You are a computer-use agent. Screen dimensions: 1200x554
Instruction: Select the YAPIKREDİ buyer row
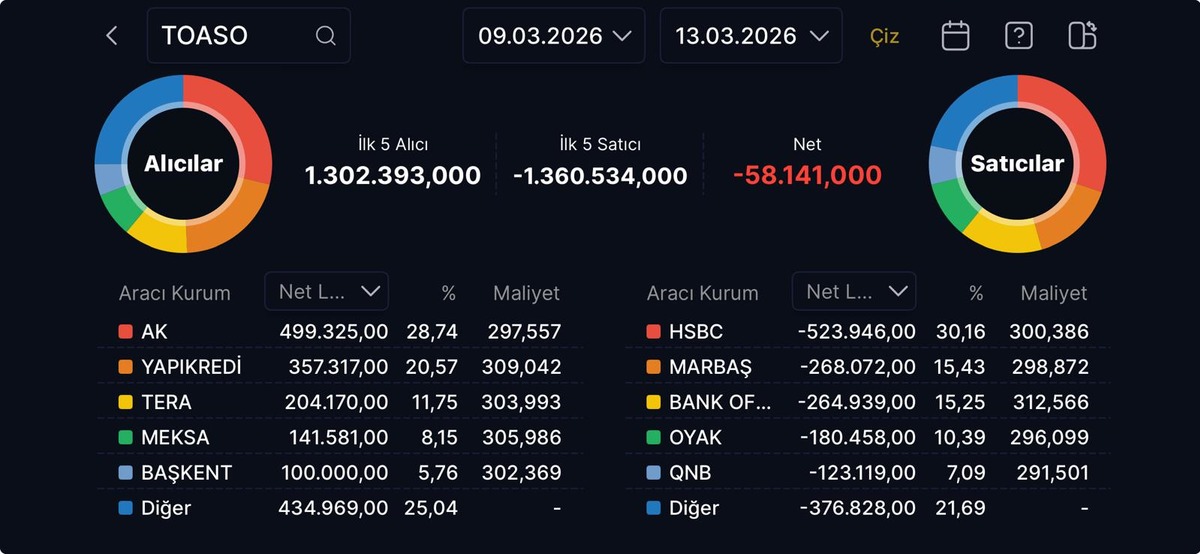coord(340,367)
